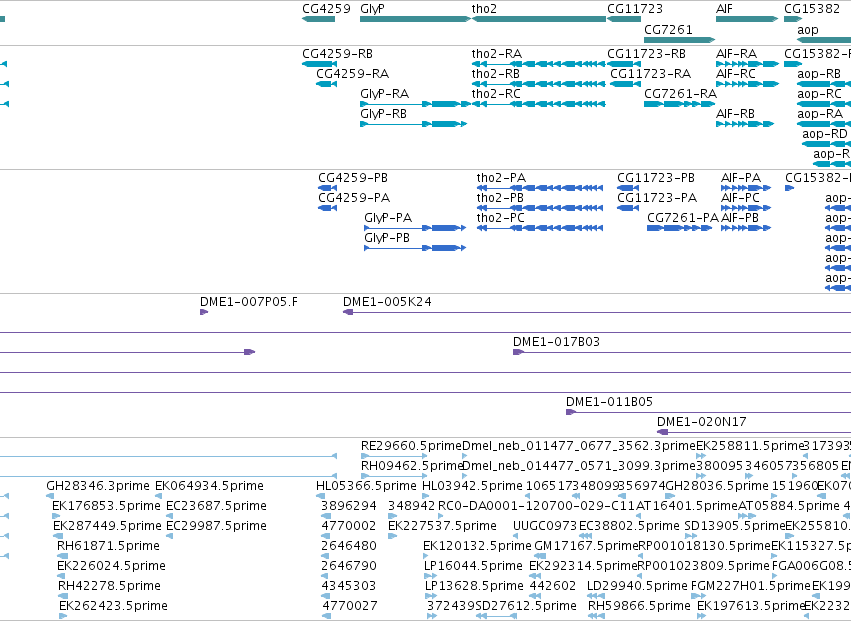Click the AIF-PA protein label
Image resolution: width=851 pixels, height=621 pixels.
point(741,178)
